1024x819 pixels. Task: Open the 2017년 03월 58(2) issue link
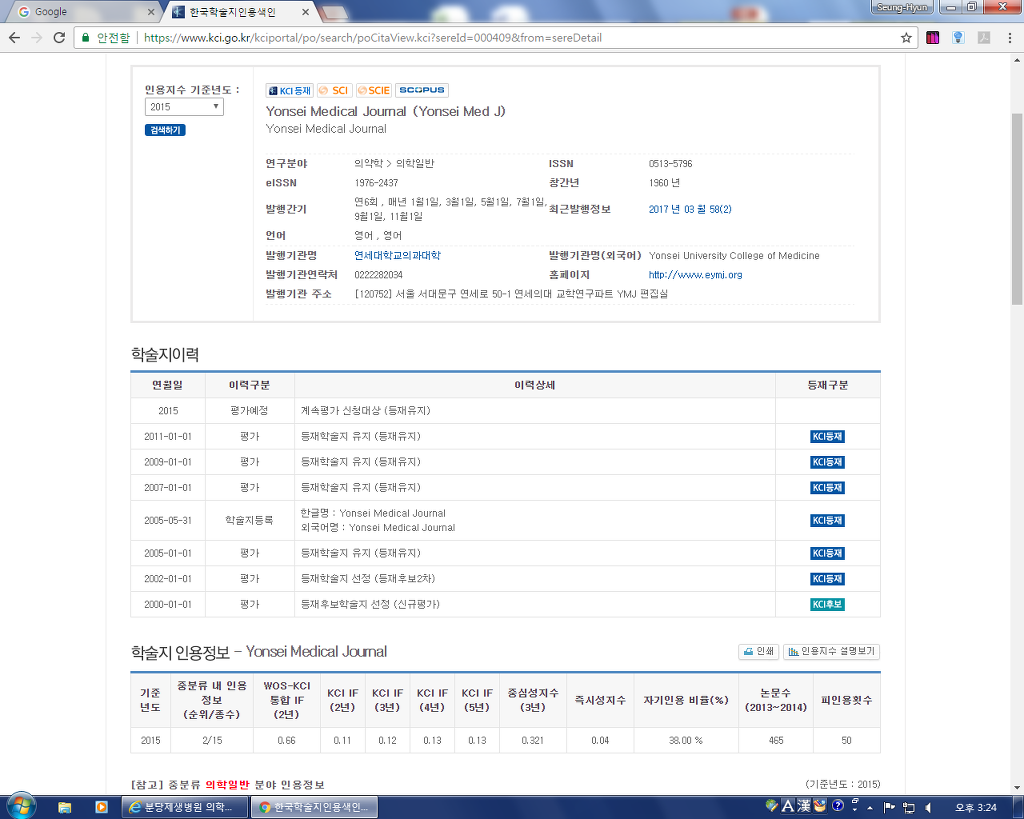tap(690, 210)
